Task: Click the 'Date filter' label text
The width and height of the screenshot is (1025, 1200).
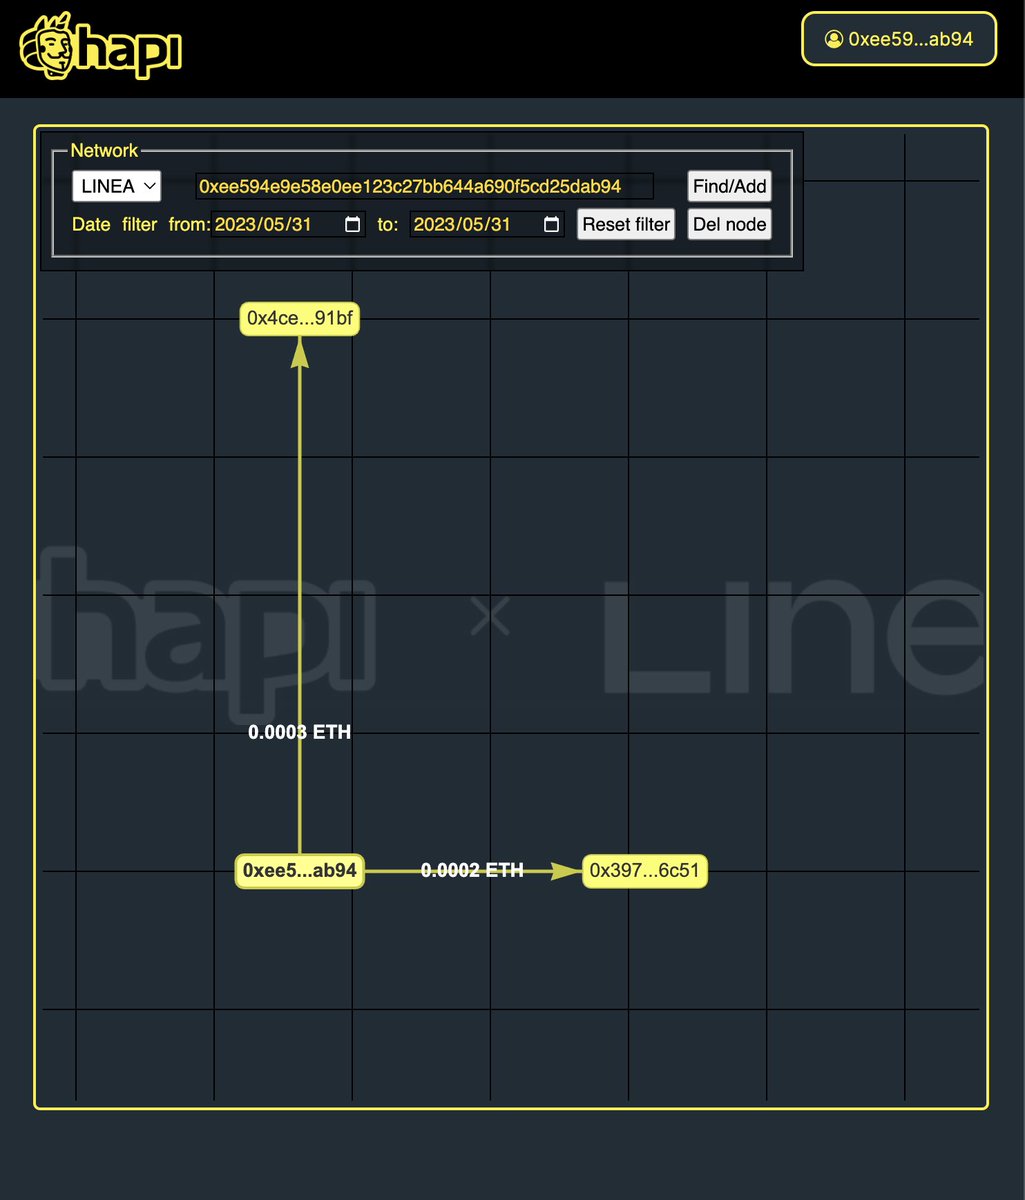Action: point(115,224)
